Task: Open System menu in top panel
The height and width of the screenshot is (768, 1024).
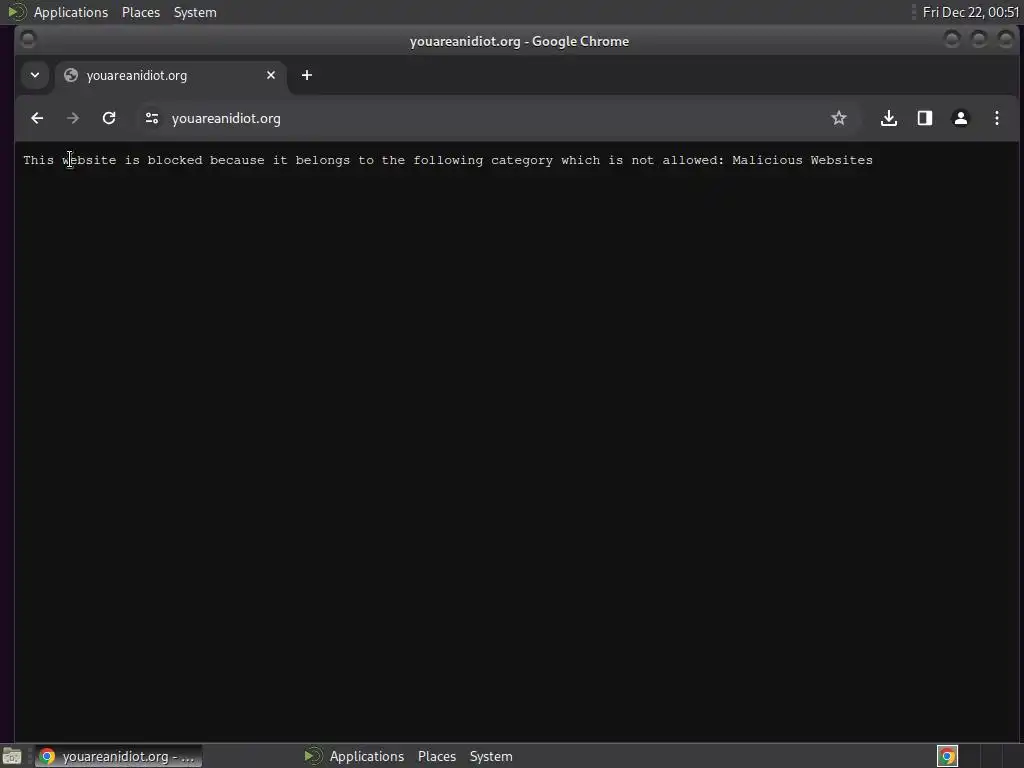Action: [195, 12]
